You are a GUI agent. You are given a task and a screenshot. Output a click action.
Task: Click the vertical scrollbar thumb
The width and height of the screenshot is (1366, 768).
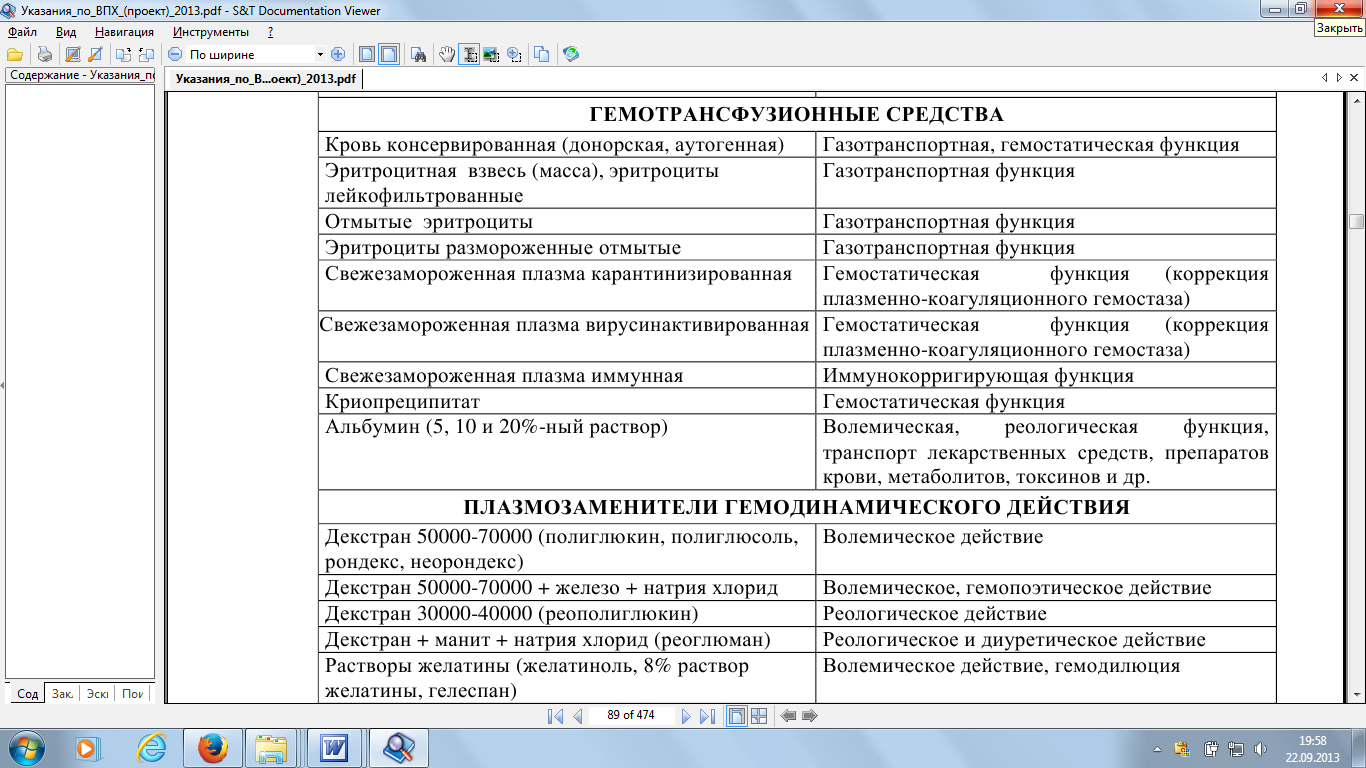point(1356,222)
